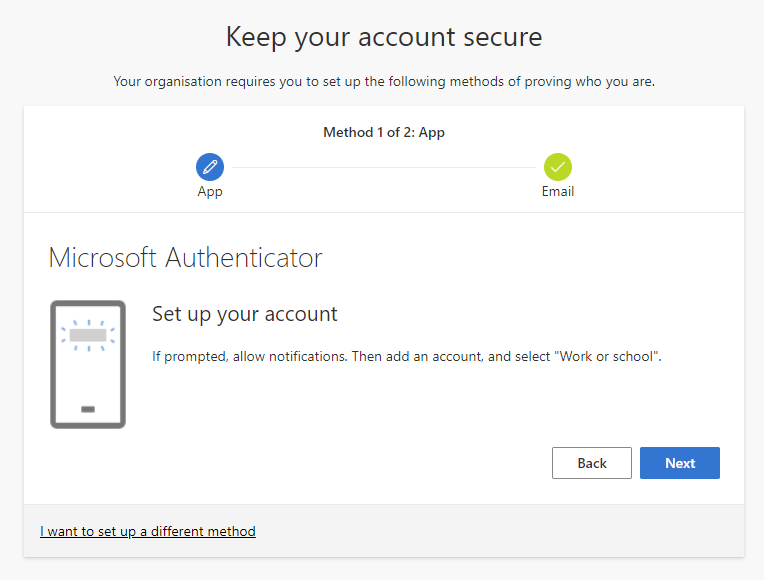
Task: Select the Email step label
Action: 558,191
